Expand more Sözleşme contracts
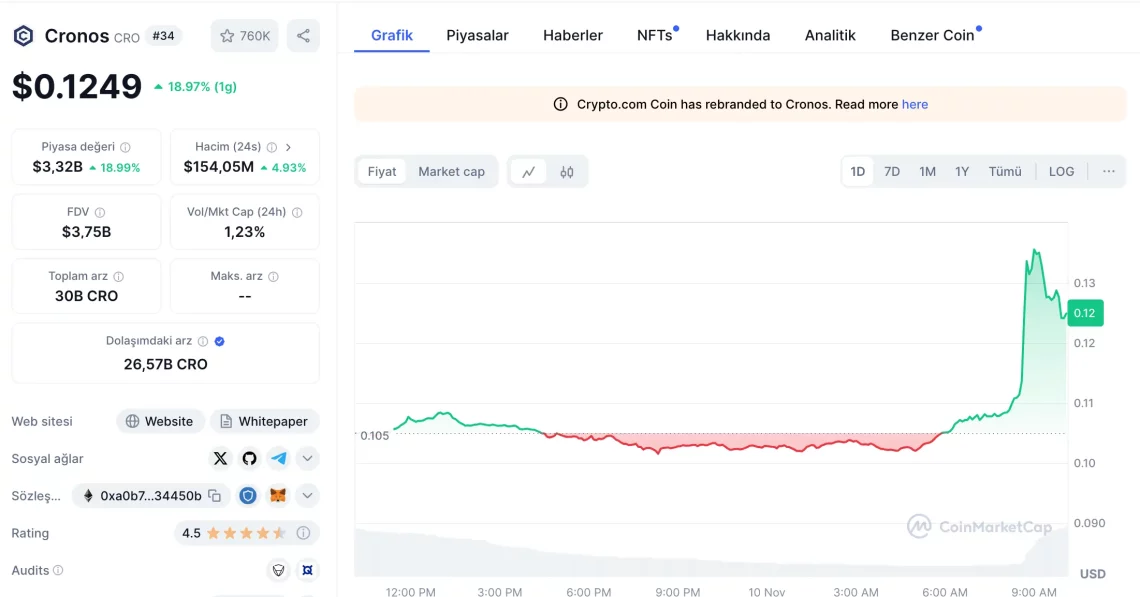Image resolution: width=1140 pixels, height=597 pixels. coord(308,496)
